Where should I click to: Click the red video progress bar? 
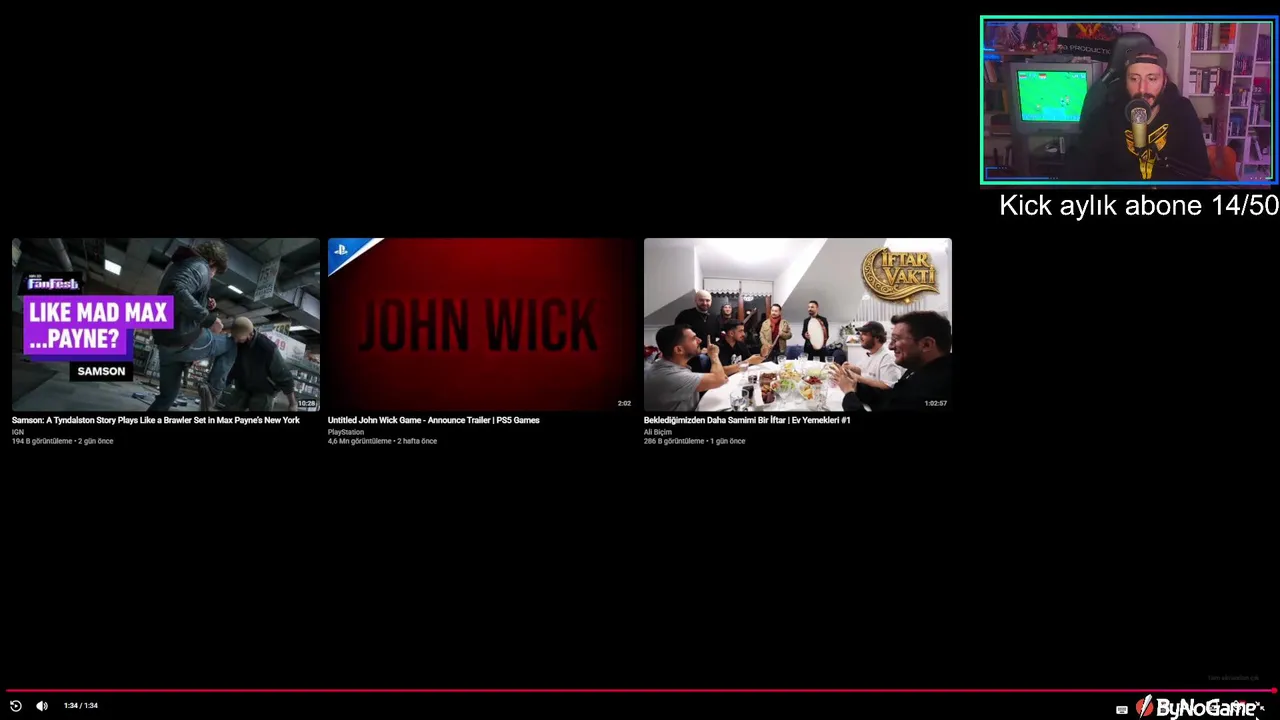click(x=640, y=690)
